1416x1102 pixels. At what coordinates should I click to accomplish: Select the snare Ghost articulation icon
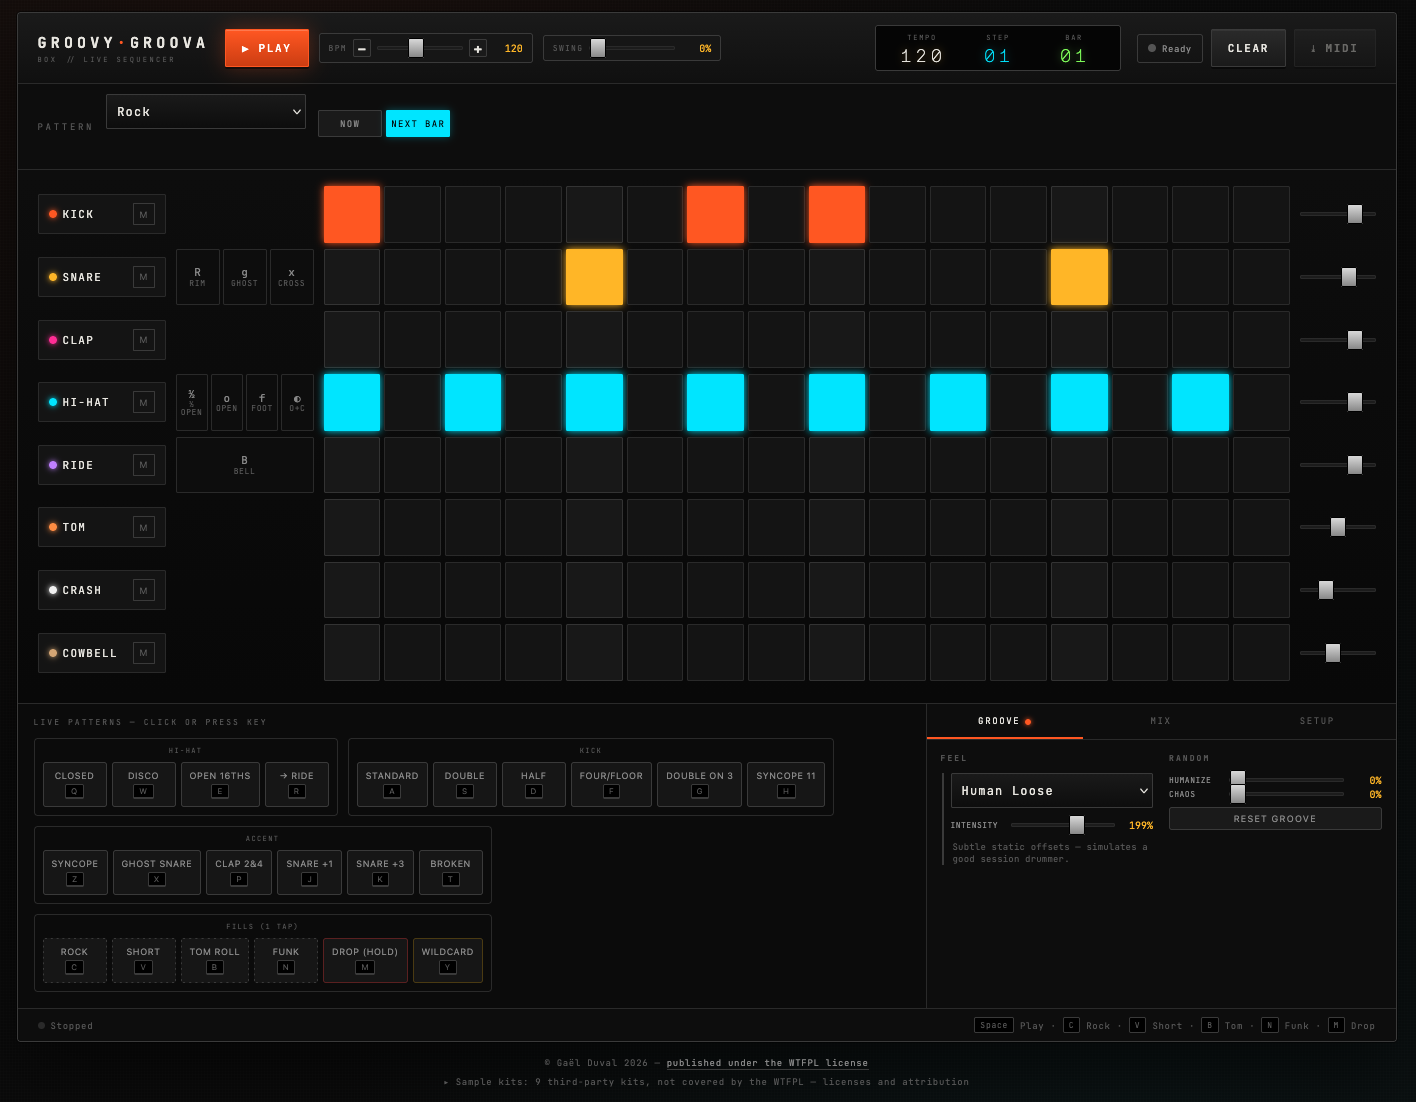tap(244, 277)
